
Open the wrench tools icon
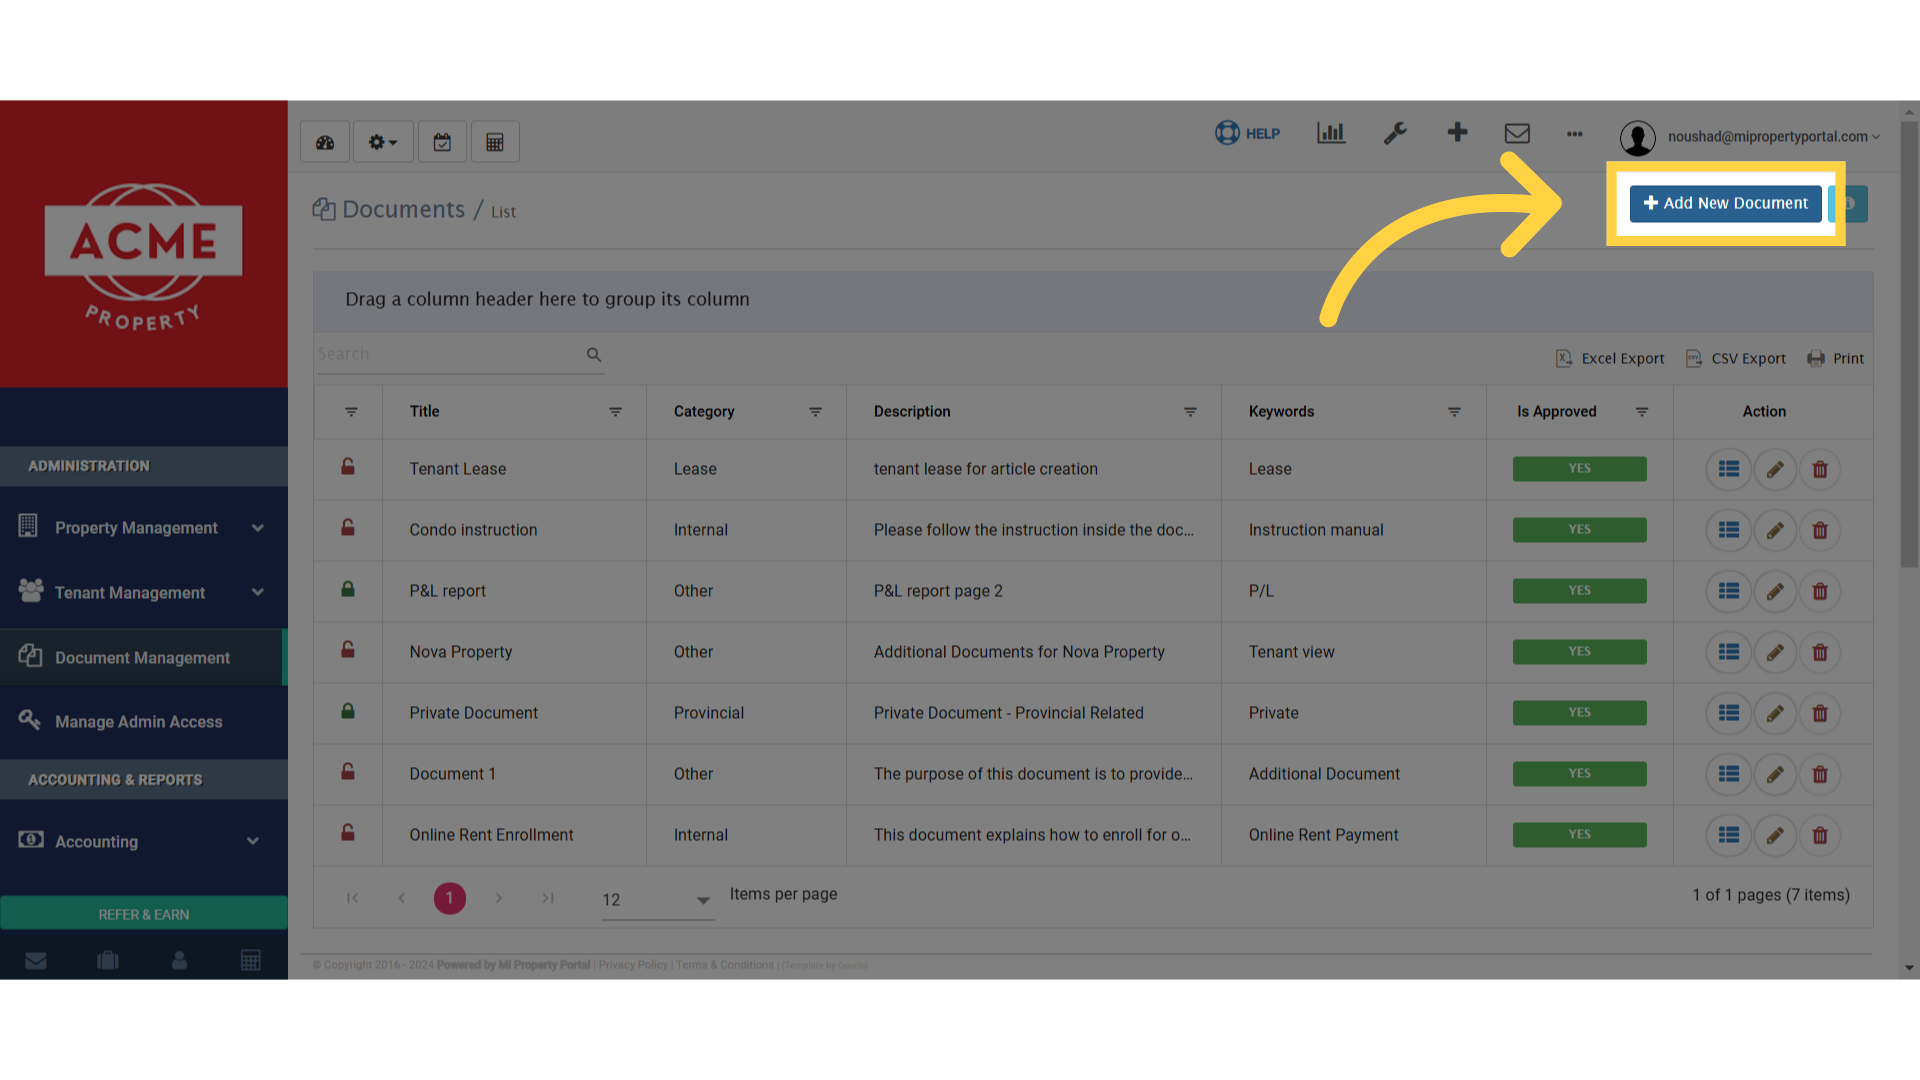[x=1395, y=133]
